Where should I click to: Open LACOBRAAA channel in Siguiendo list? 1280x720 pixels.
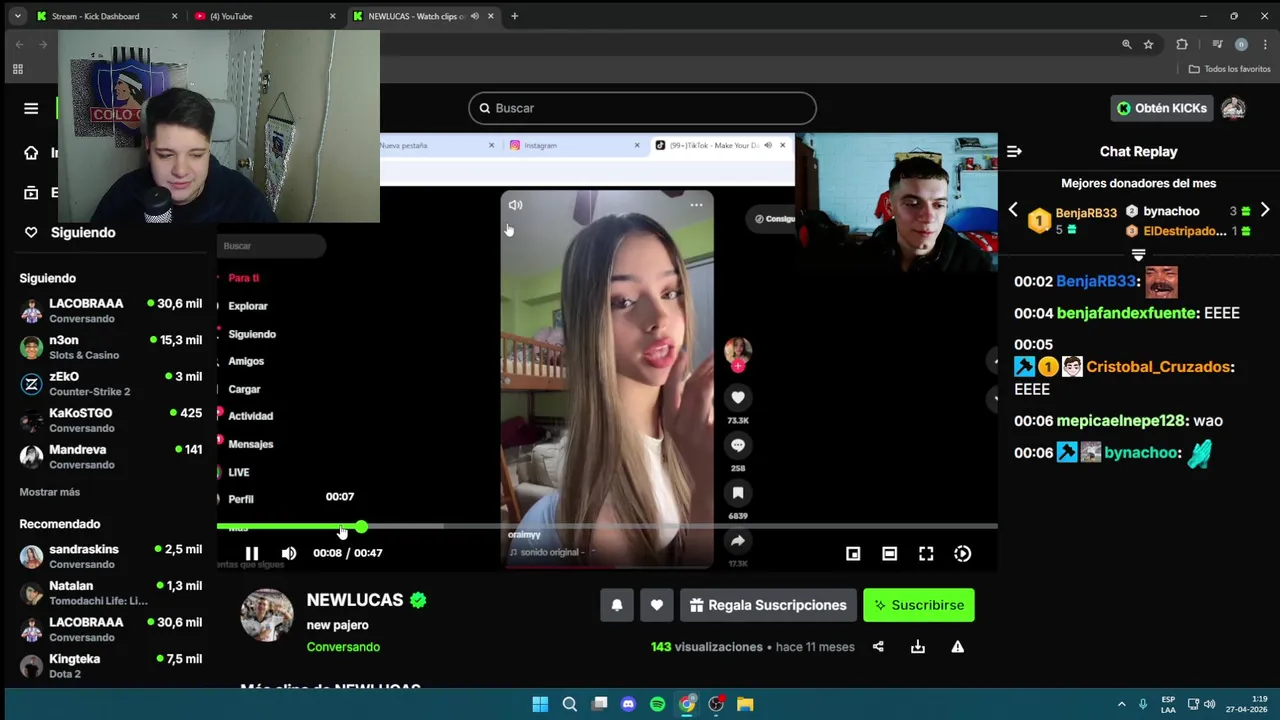pyautogui.click(x=110, y=310)
